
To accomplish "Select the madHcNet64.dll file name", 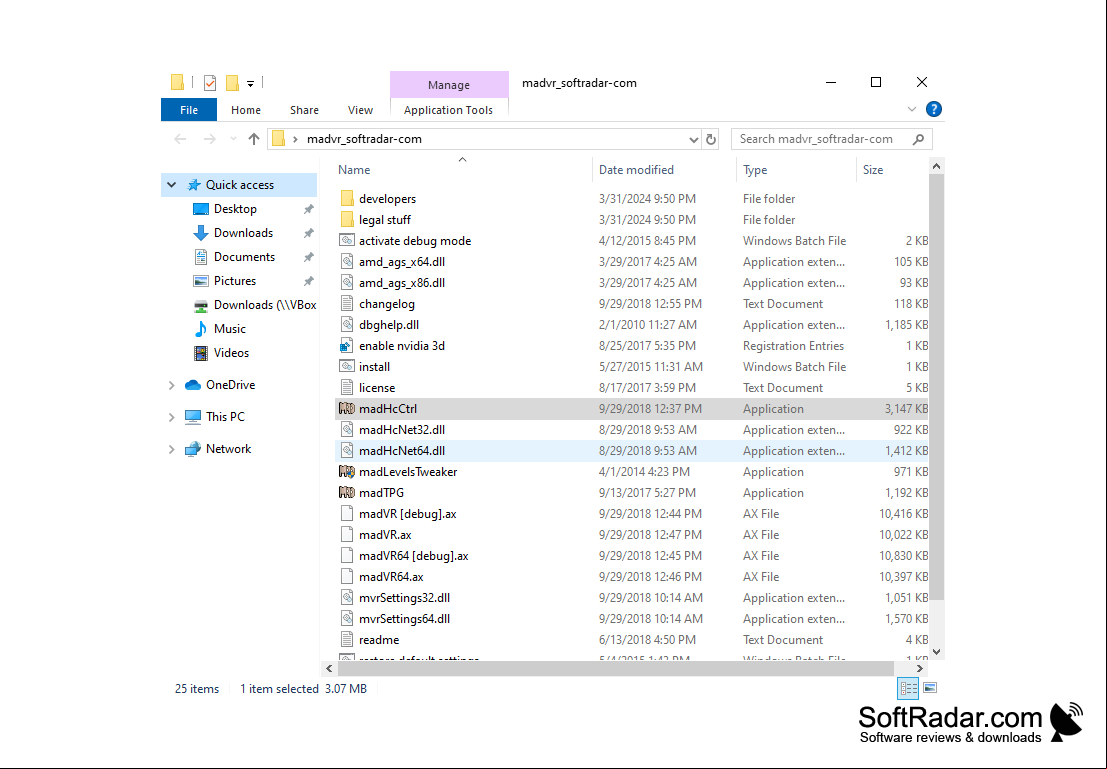I will 402,451.
